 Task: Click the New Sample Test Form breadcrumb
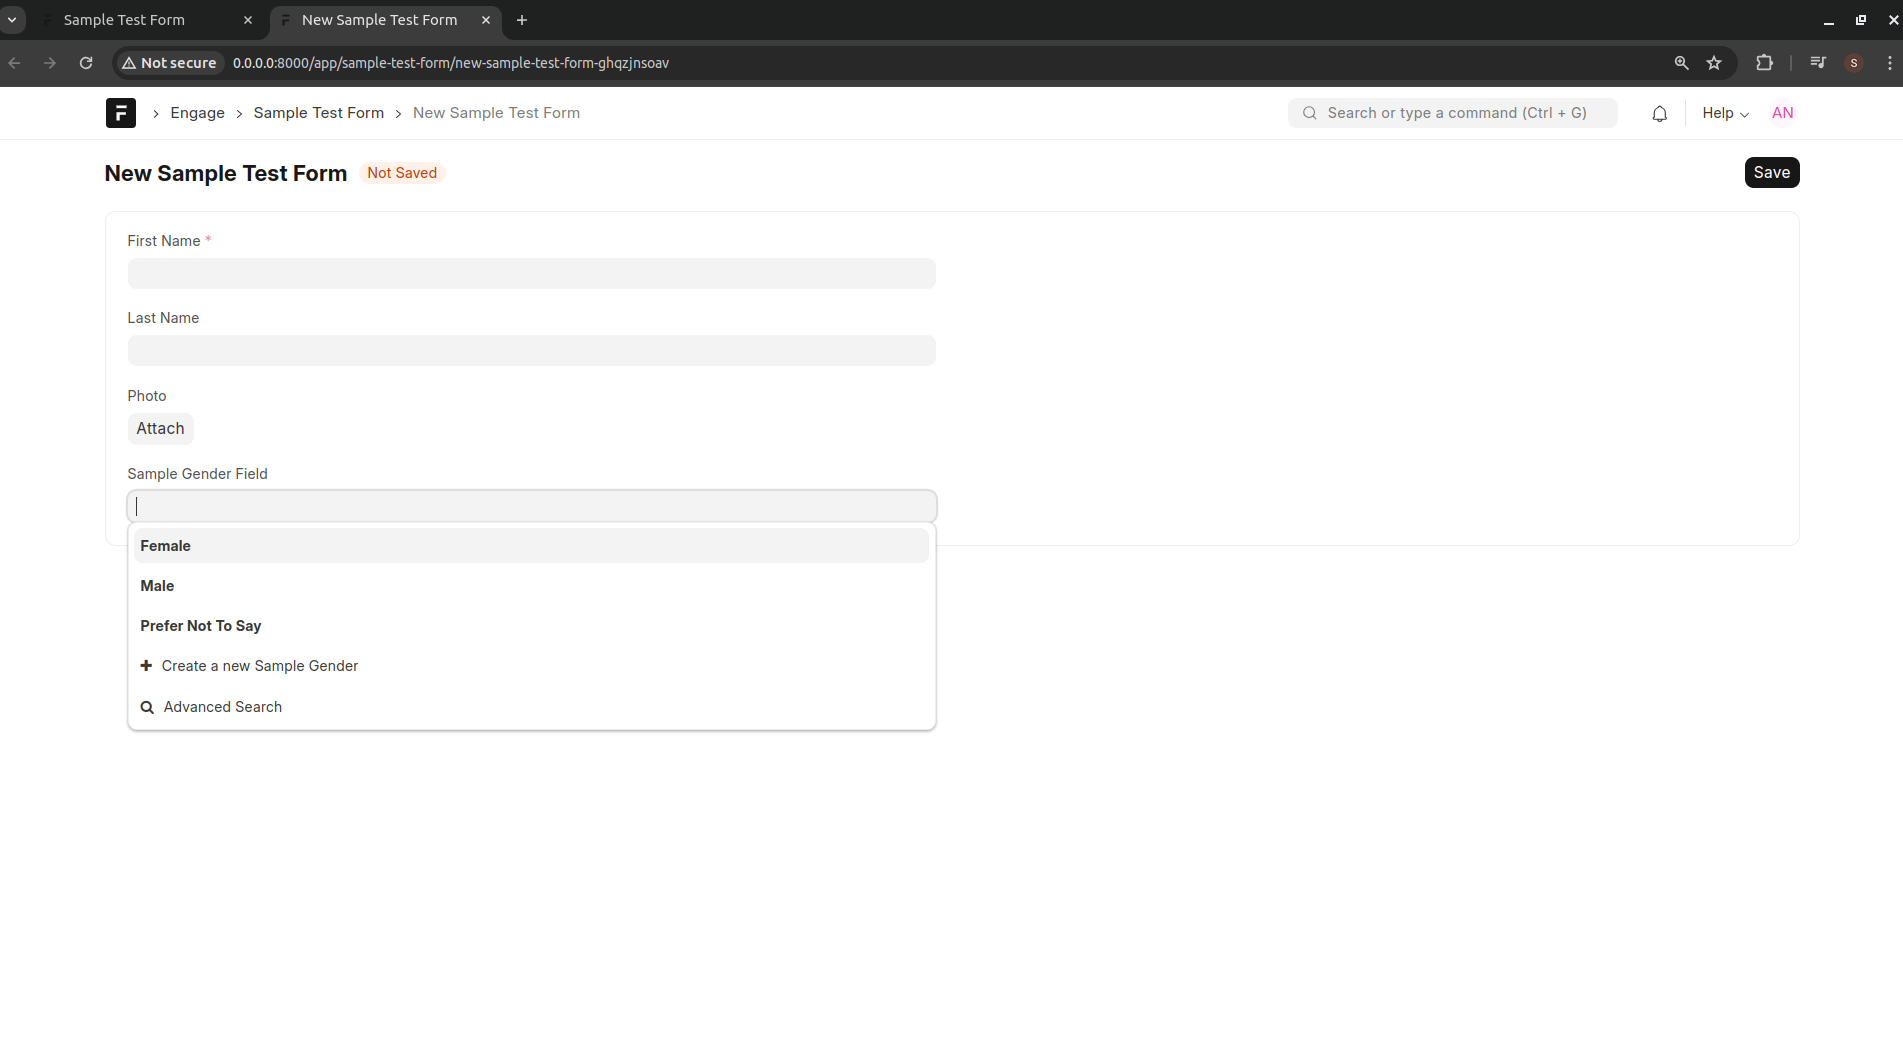coord(496,113)
